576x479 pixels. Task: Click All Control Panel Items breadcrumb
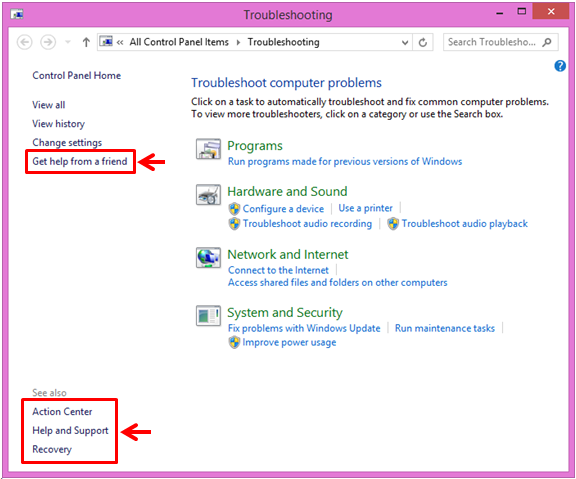pyautogui.click(x=179, y=42)
